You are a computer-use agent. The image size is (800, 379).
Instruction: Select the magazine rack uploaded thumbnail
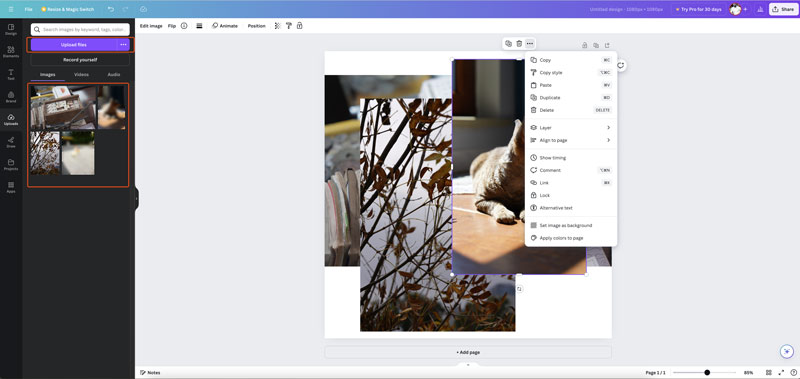63,107
